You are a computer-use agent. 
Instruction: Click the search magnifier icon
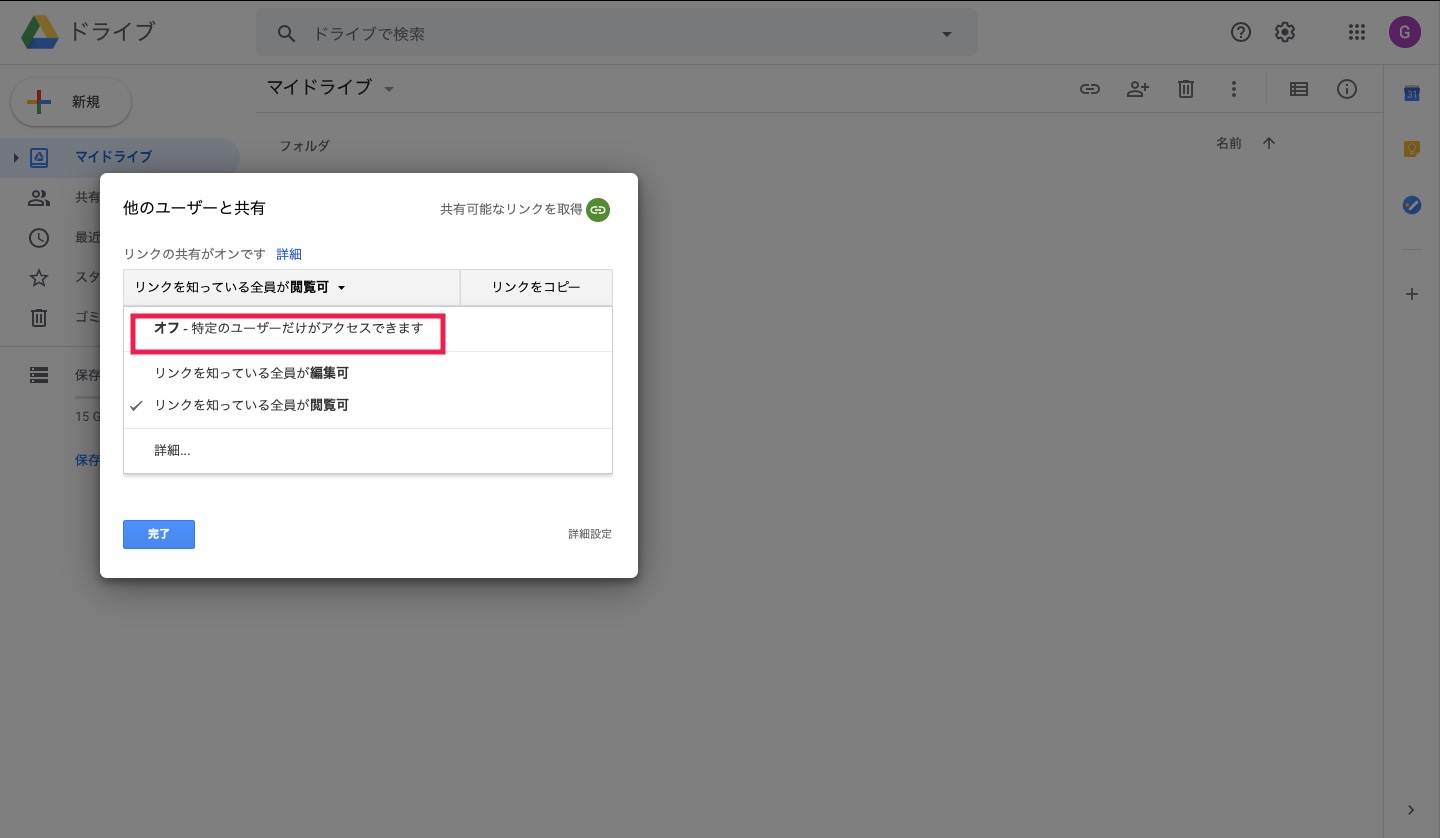tap(287, 34)
